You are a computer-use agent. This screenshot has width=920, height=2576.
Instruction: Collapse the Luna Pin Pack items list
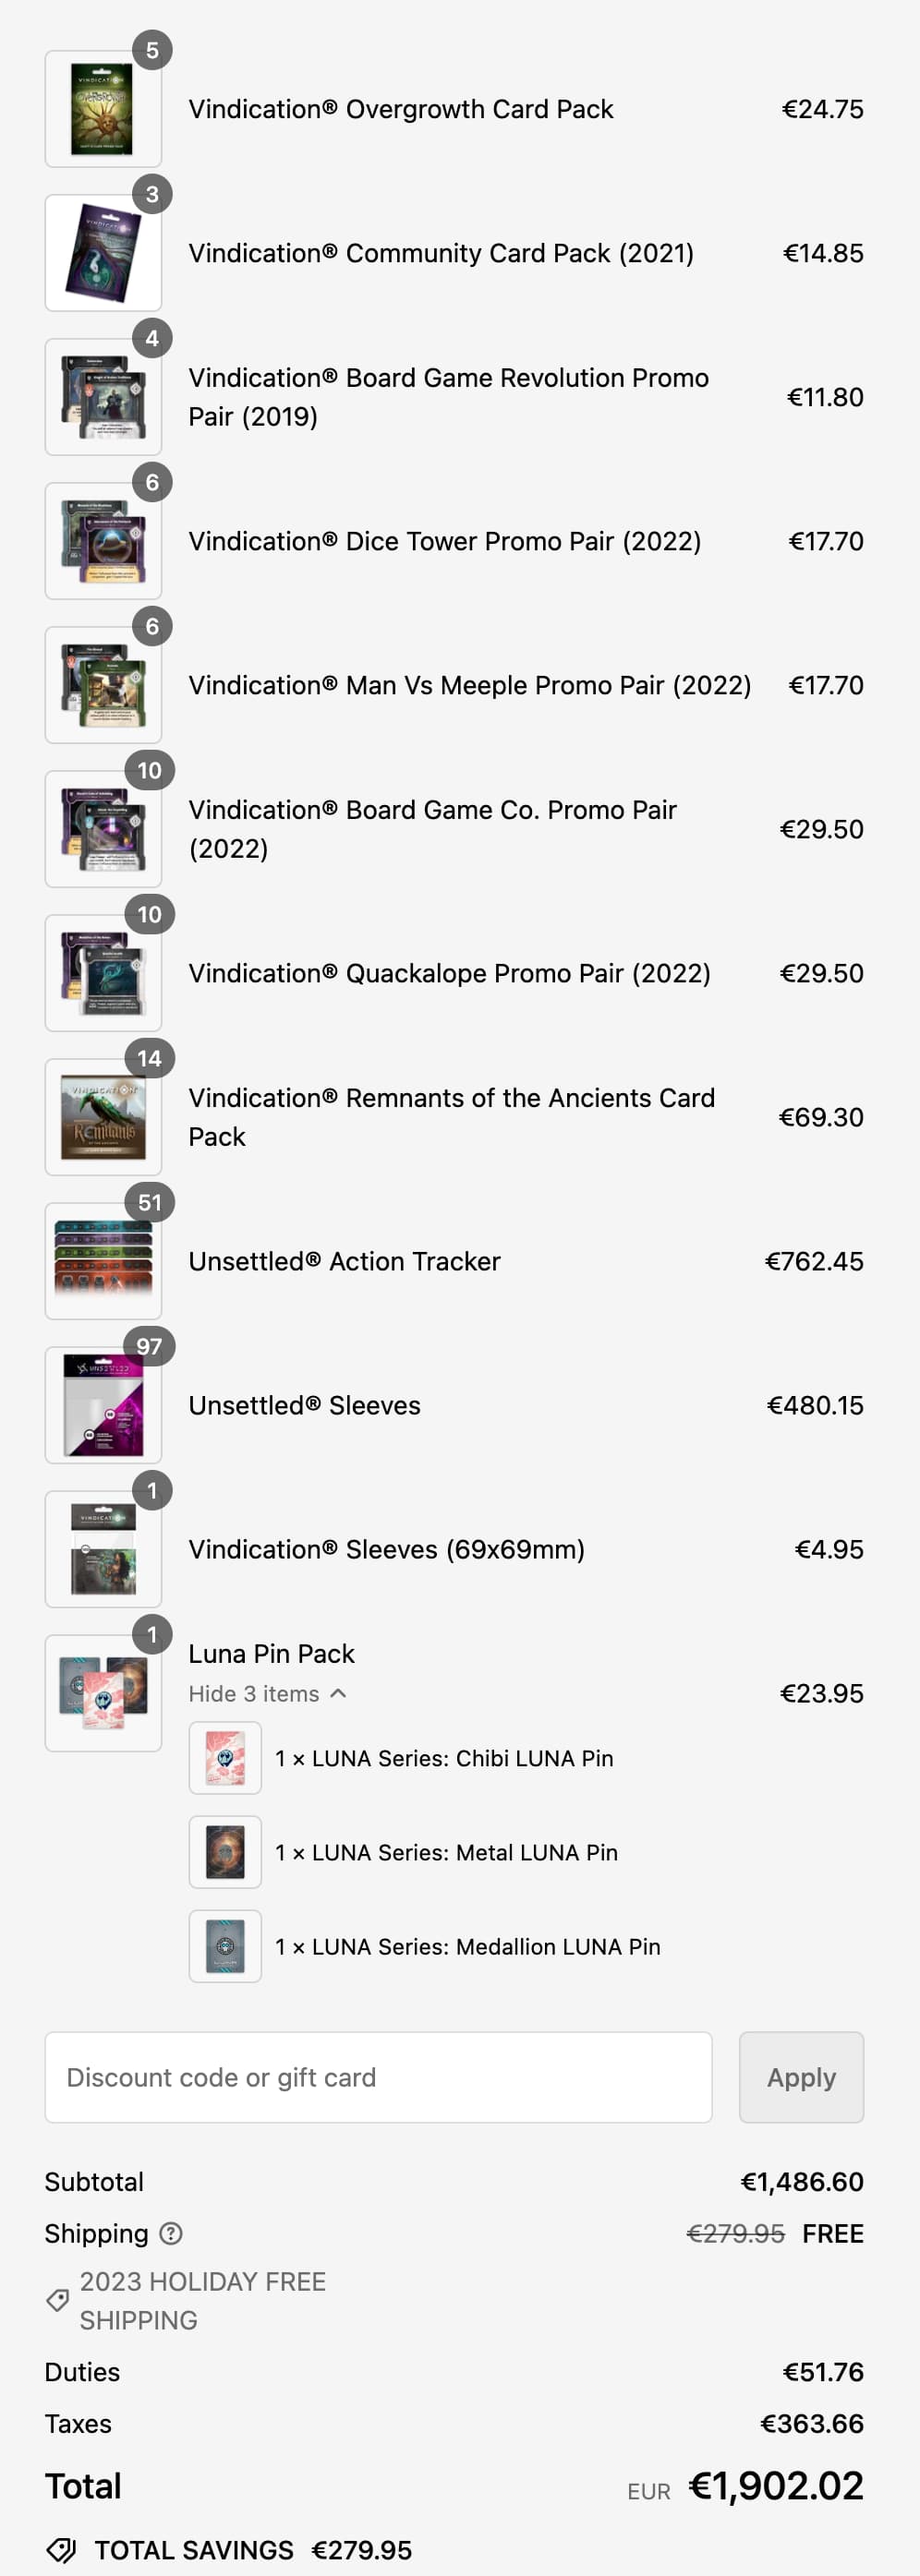(x=266, y=1693)
